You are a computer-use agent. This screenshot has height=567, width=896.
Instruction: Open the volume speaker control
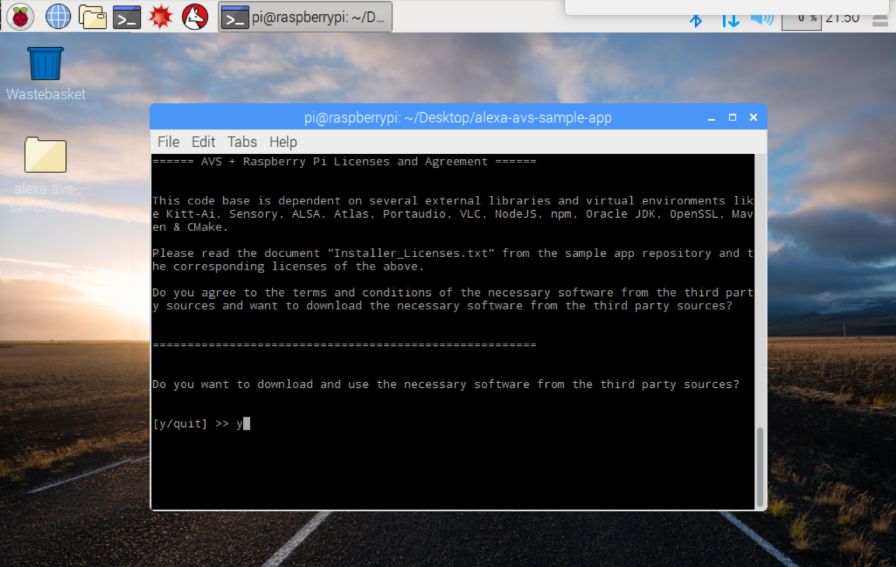pos(762,19)
